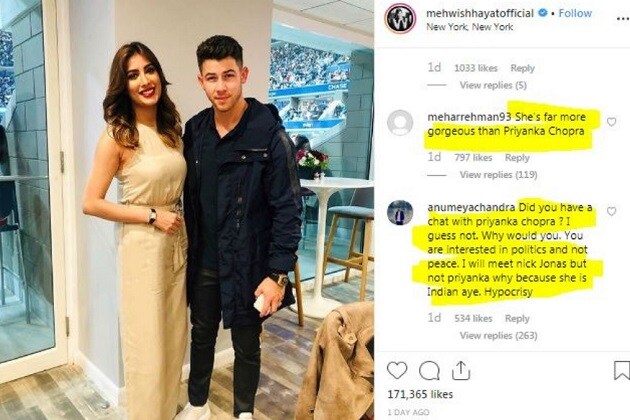Open the three-dot more options menu

pos(622,19)
